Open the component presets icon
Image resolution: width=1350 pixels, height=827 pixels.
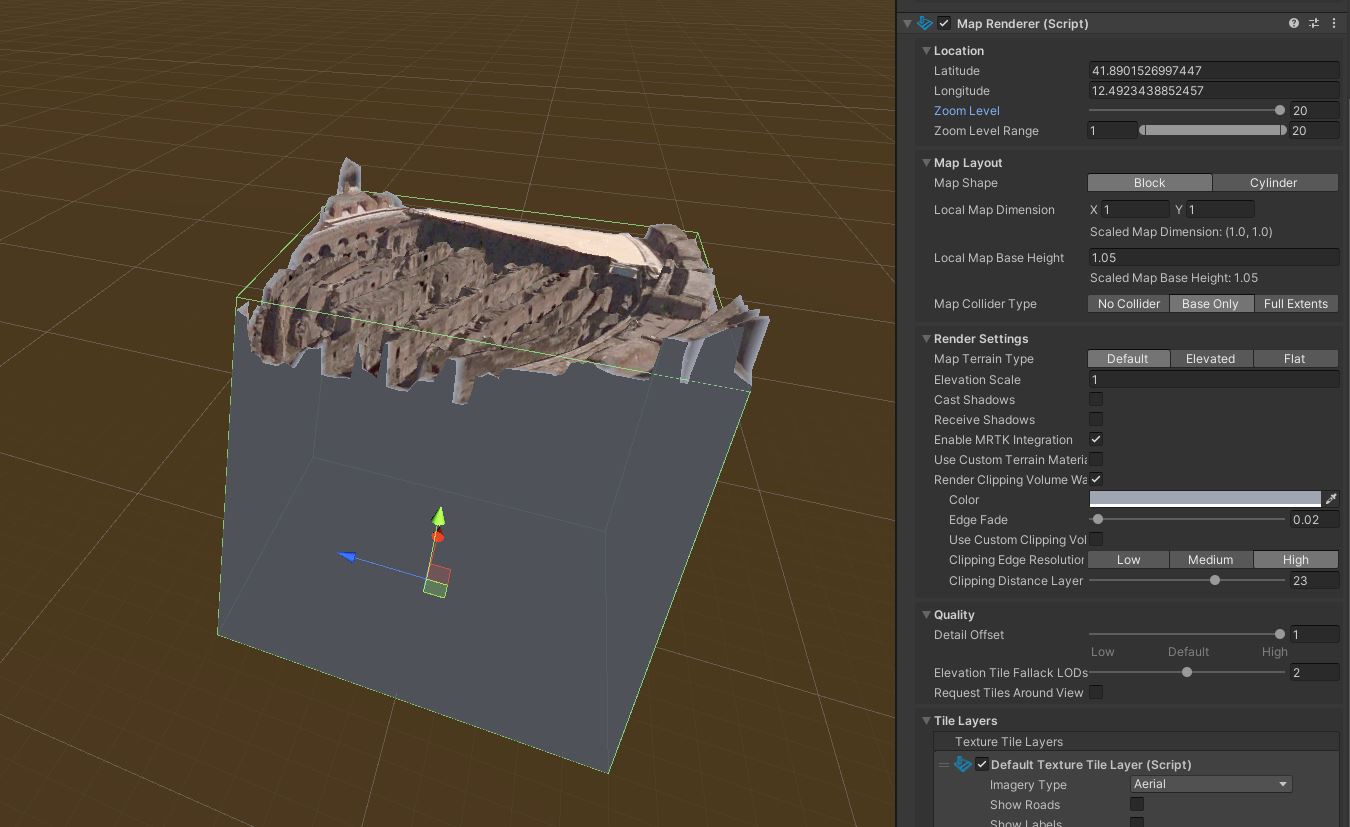(x=1314, y=22)
